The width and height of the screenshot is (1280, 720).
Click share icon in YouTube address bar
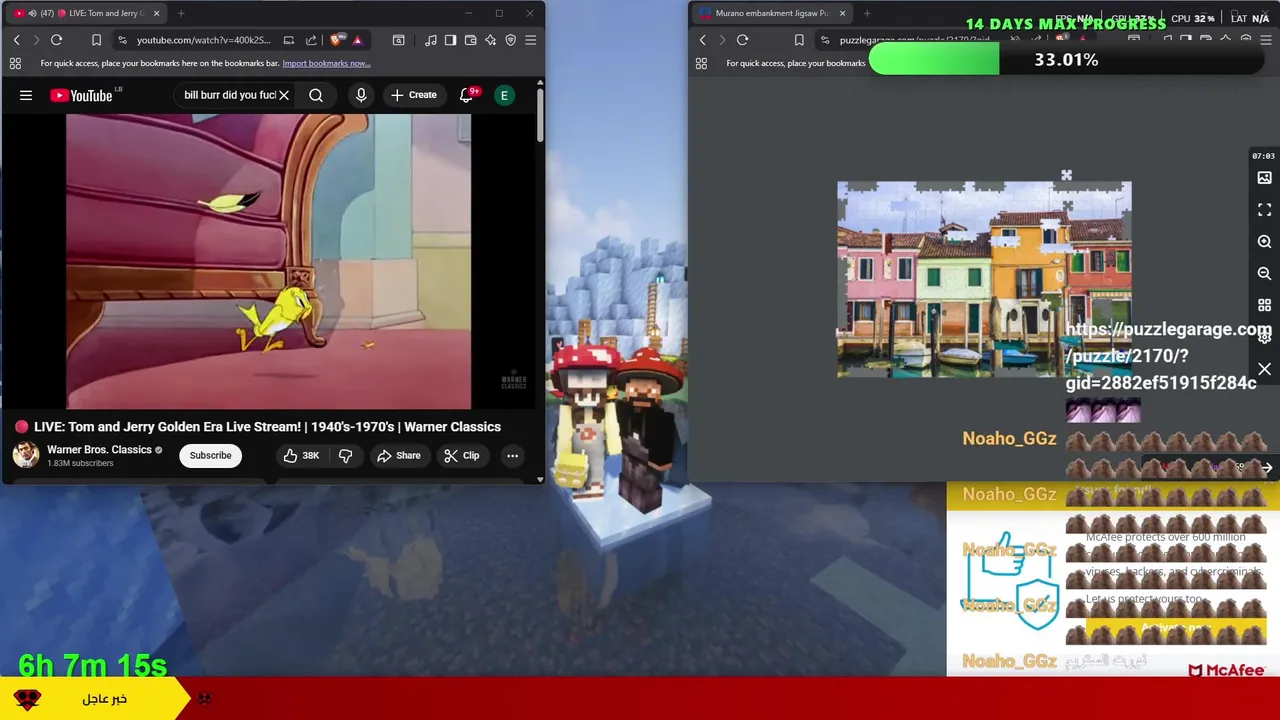311,40
